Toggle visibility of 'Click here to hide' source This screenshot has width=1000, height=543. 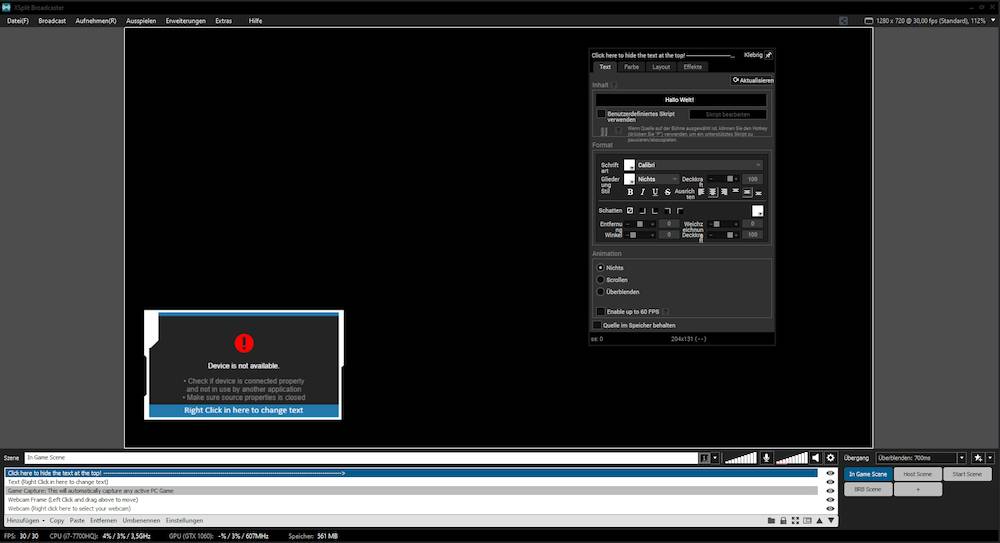(830, 473)
